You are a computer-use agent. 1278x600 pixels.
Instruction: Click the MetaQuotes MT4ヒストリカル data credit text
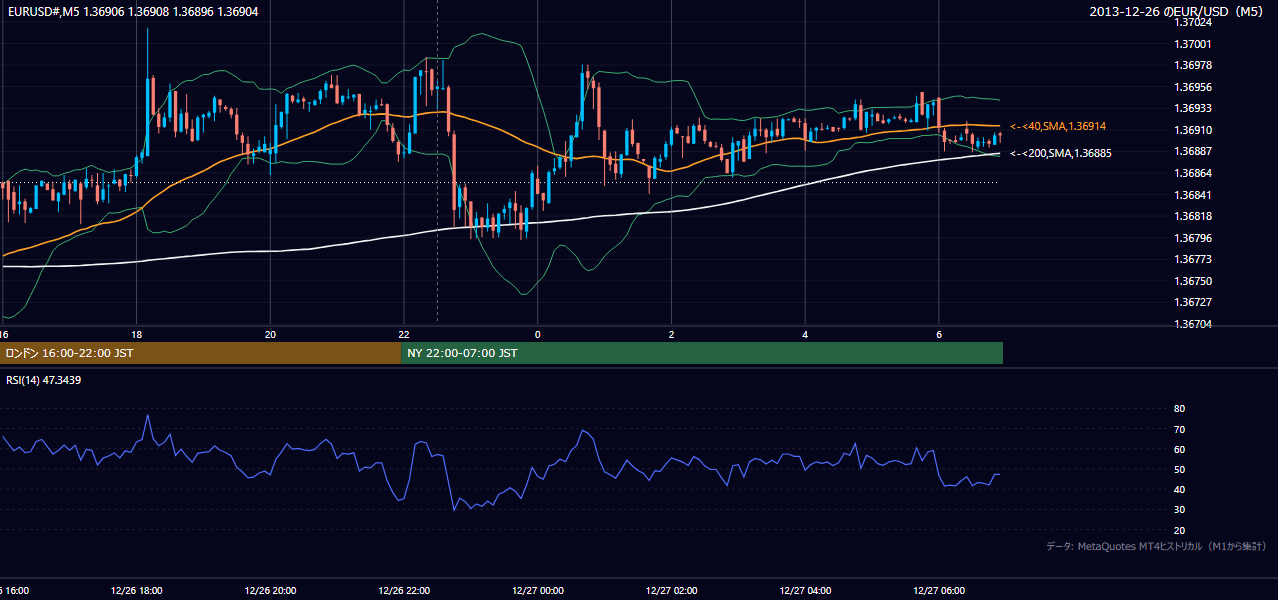point(1156,547)
